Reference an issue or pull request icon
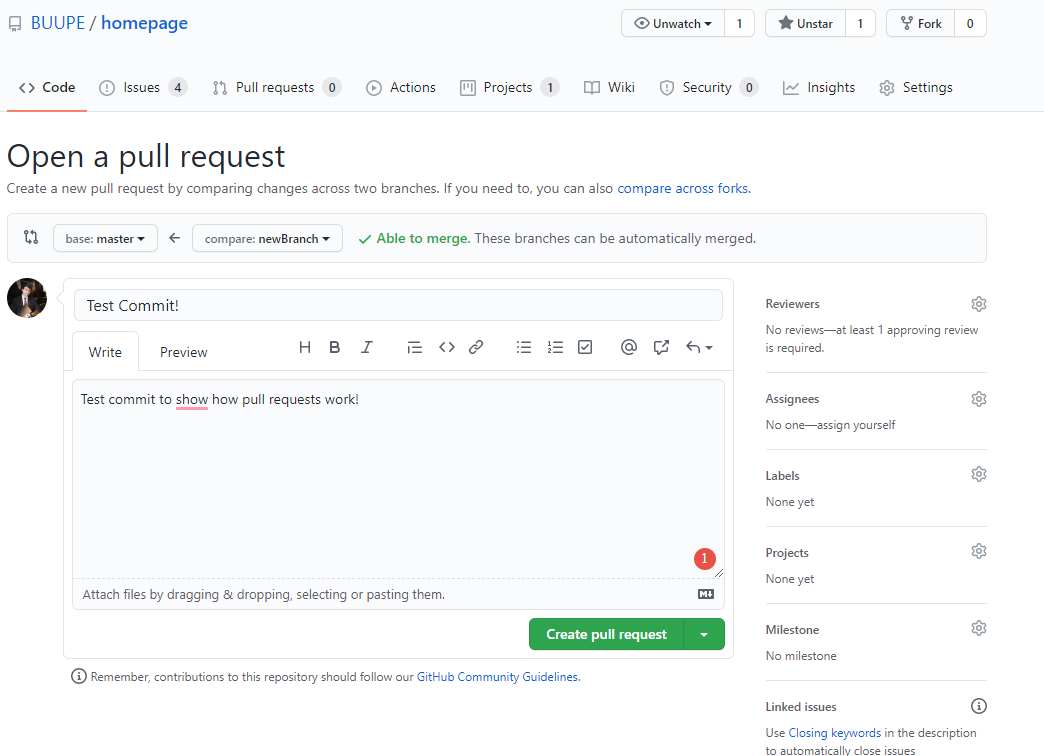 [661, 347]
